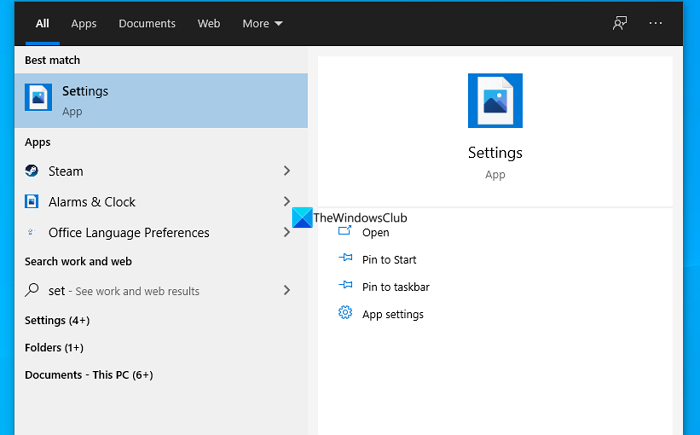The image size is (700, 435).
Task: Show the Folders (1+) results group
Action: pos(54,348)
